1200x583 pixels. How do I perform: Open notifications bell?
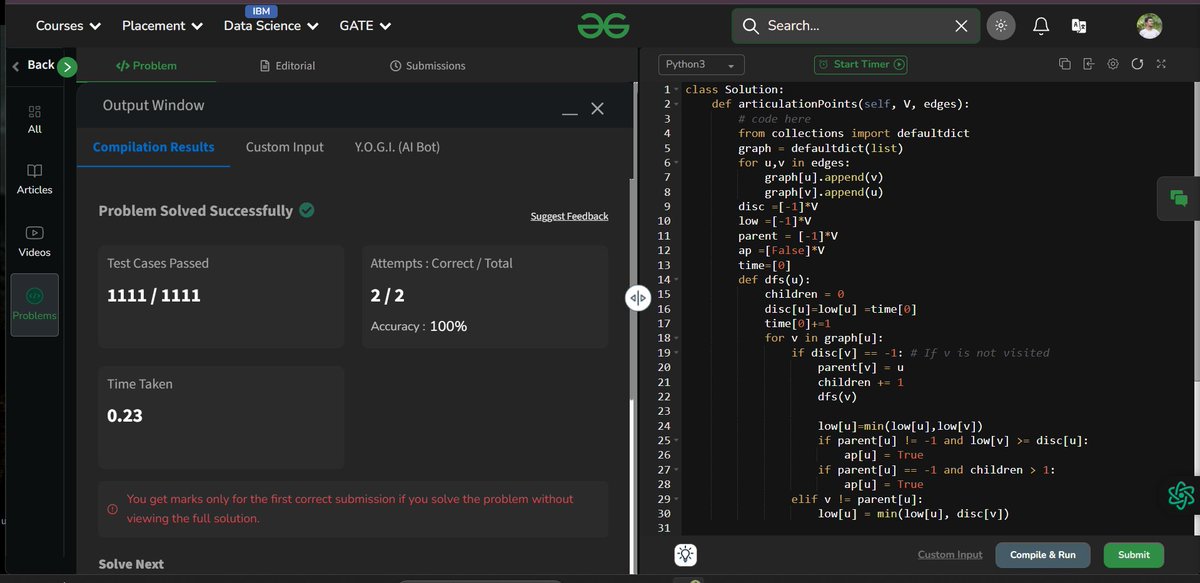tap(1041, 26)
